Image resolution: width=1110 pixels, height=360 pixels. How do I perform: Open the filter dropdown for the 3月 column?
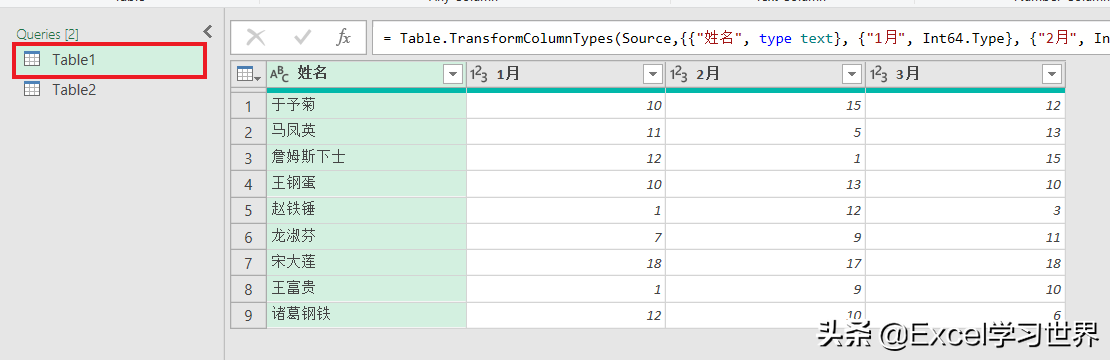(x=1052, y=74)
